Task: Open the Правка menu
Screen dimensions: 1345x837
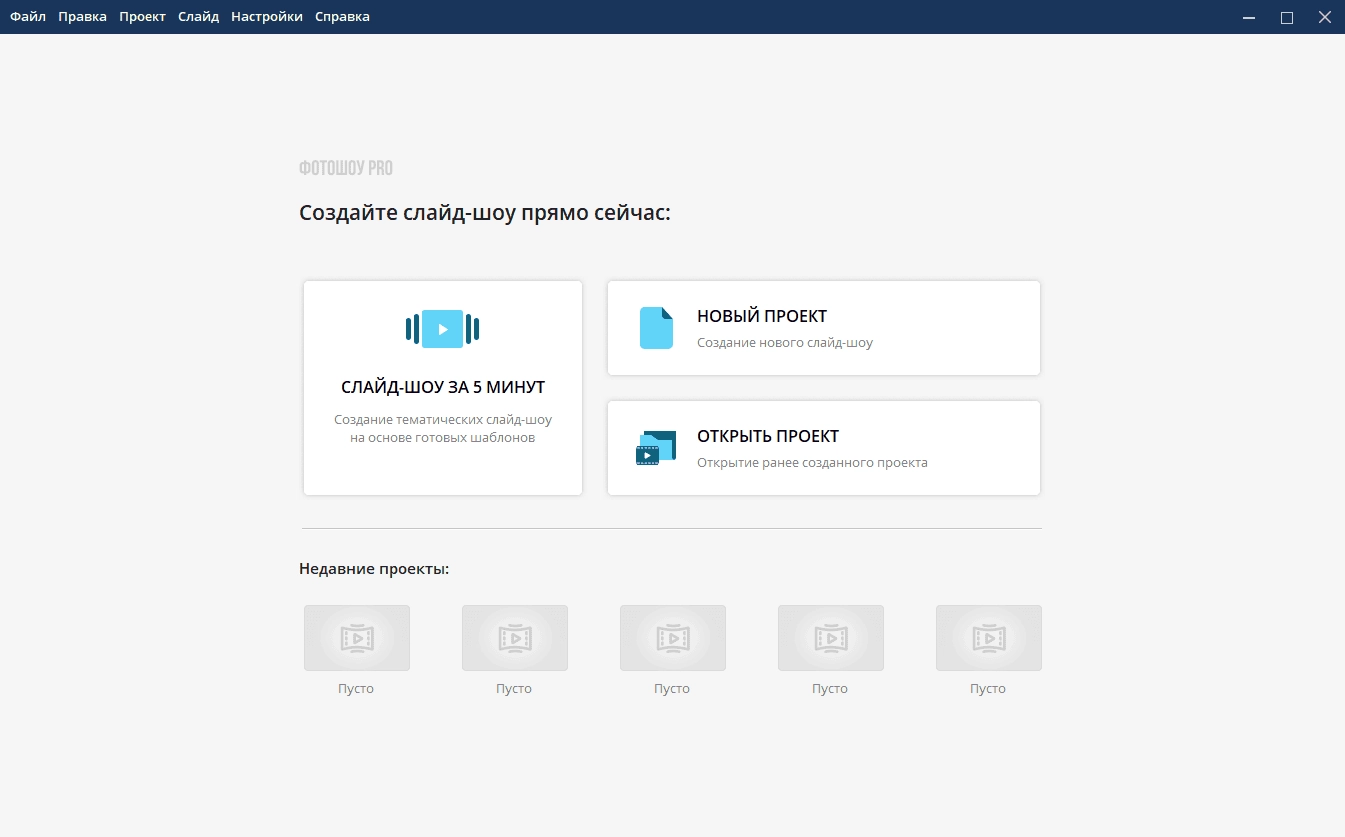Action: pos(82,17)
